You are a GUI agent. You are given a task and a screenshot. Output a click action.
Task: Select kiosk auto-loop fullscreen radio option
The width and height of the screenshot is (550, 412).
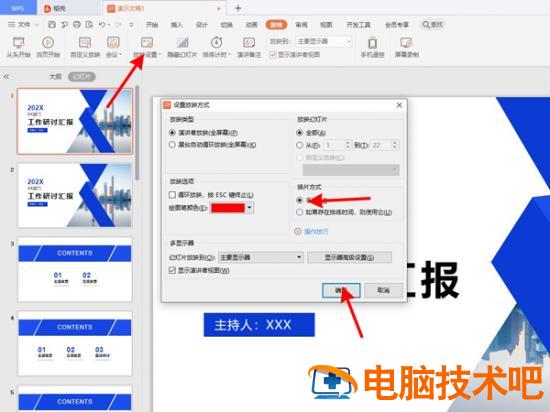coord(172,144)
